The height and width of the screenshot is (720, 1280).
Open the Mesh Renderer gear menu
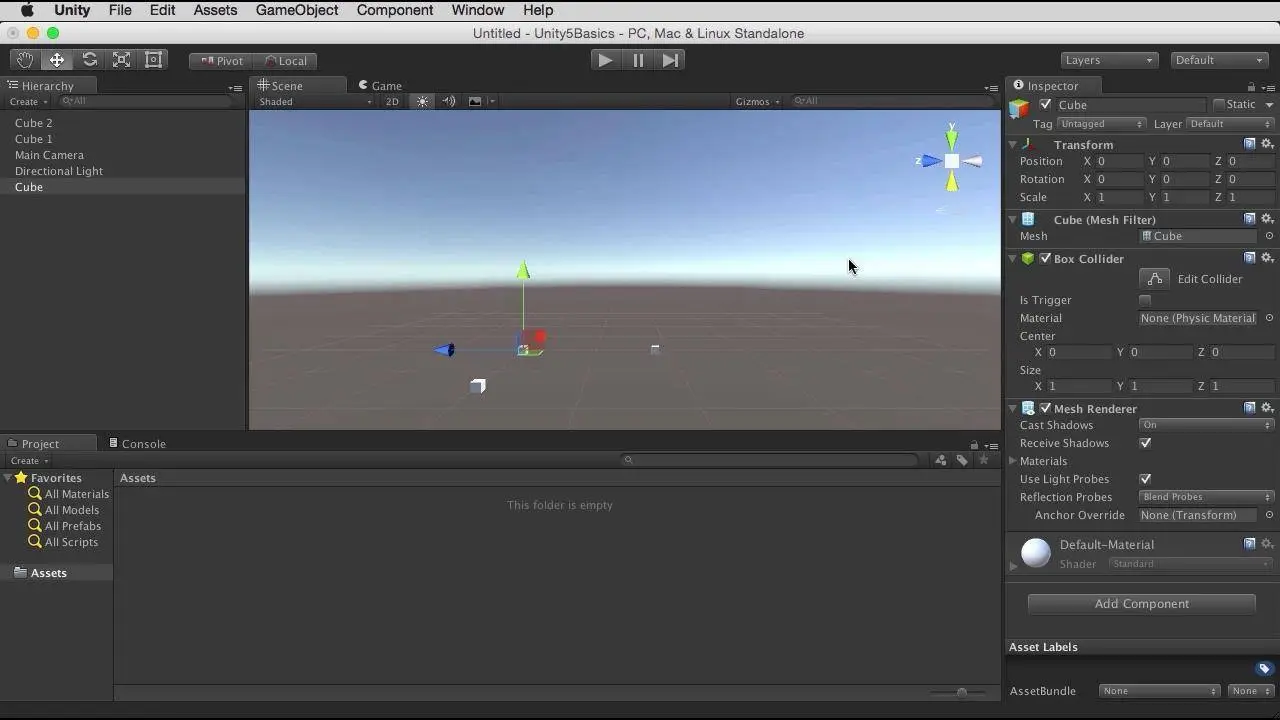click(x=1267, y=408)
